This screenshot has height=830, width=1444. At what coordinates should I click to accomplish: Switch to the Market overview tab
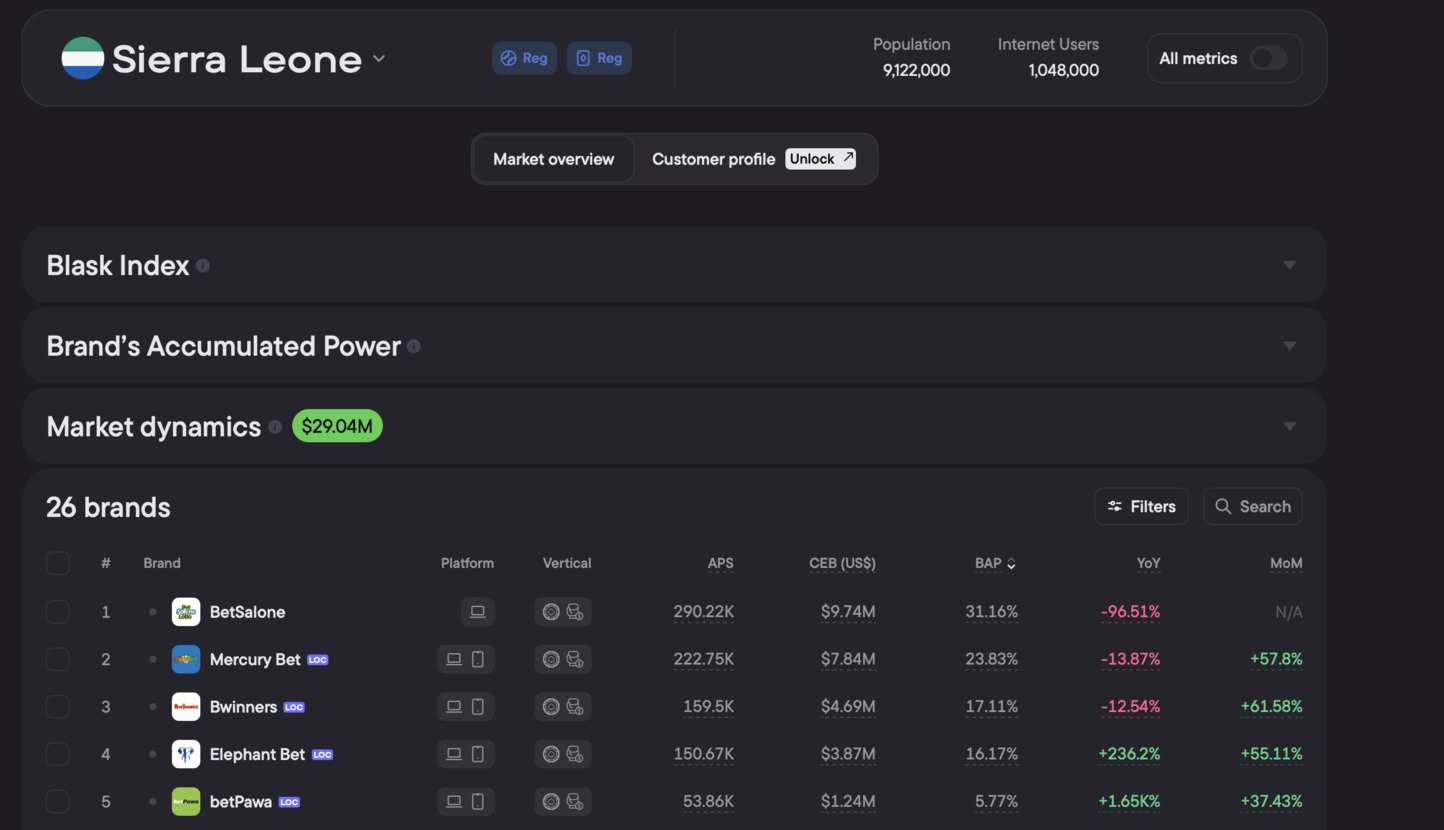[553, 159]
